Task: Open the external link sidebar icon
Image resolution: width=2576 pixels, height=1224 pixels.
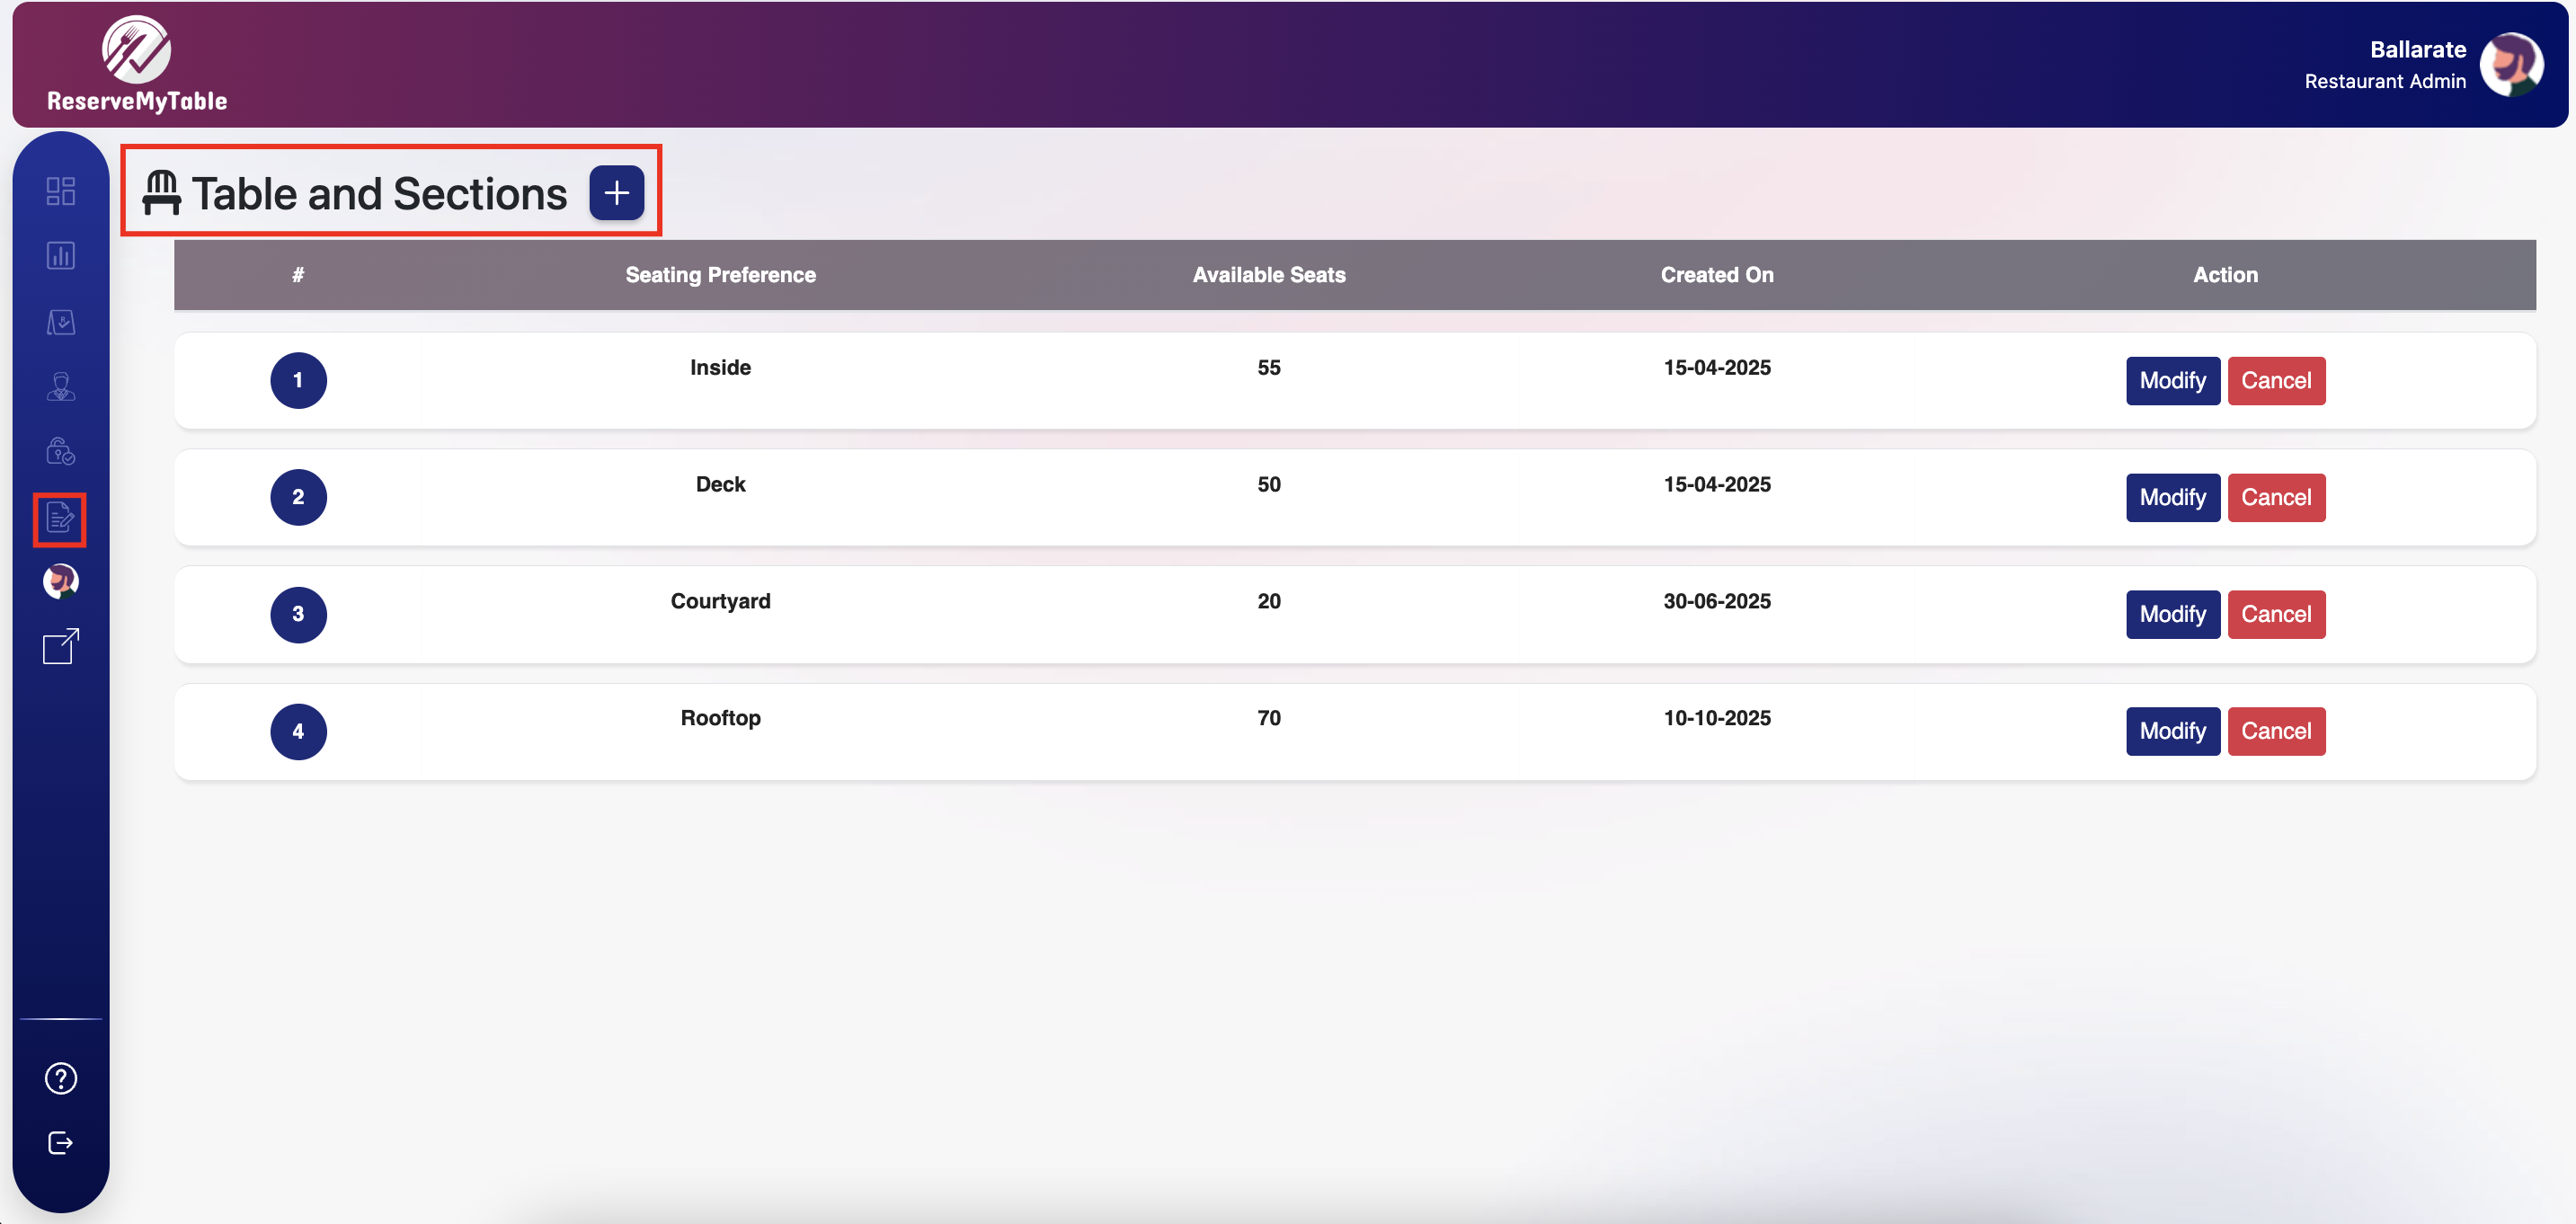Action: (60, 646)
